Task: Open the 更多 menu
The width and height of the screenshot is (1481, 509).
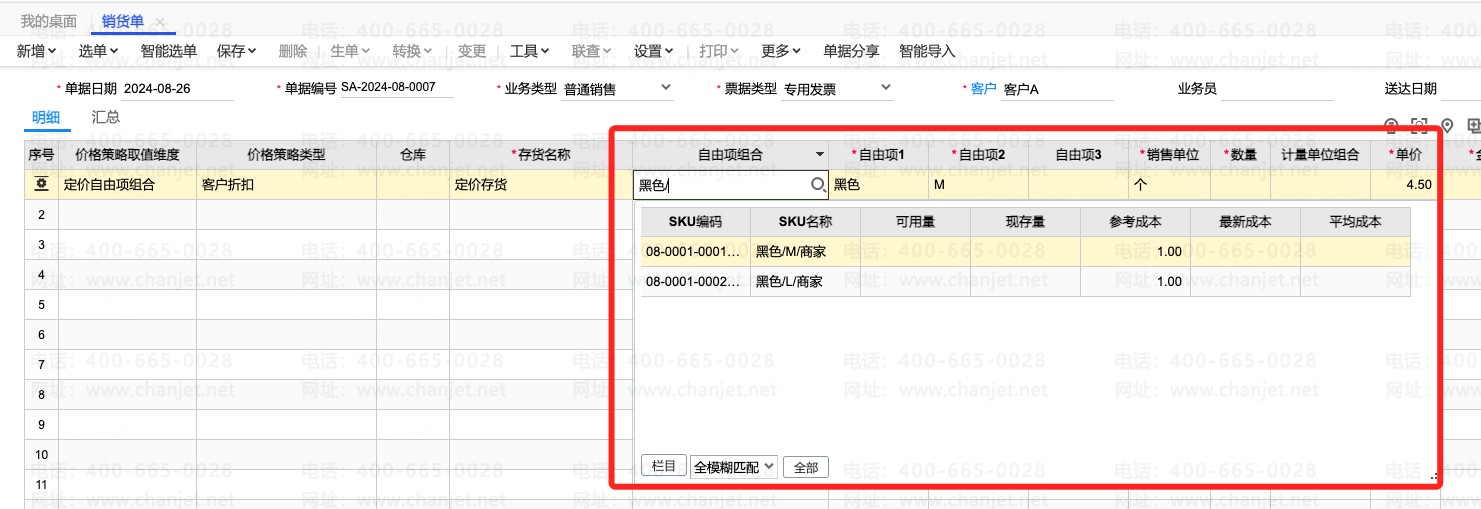Action: (781, 51)
